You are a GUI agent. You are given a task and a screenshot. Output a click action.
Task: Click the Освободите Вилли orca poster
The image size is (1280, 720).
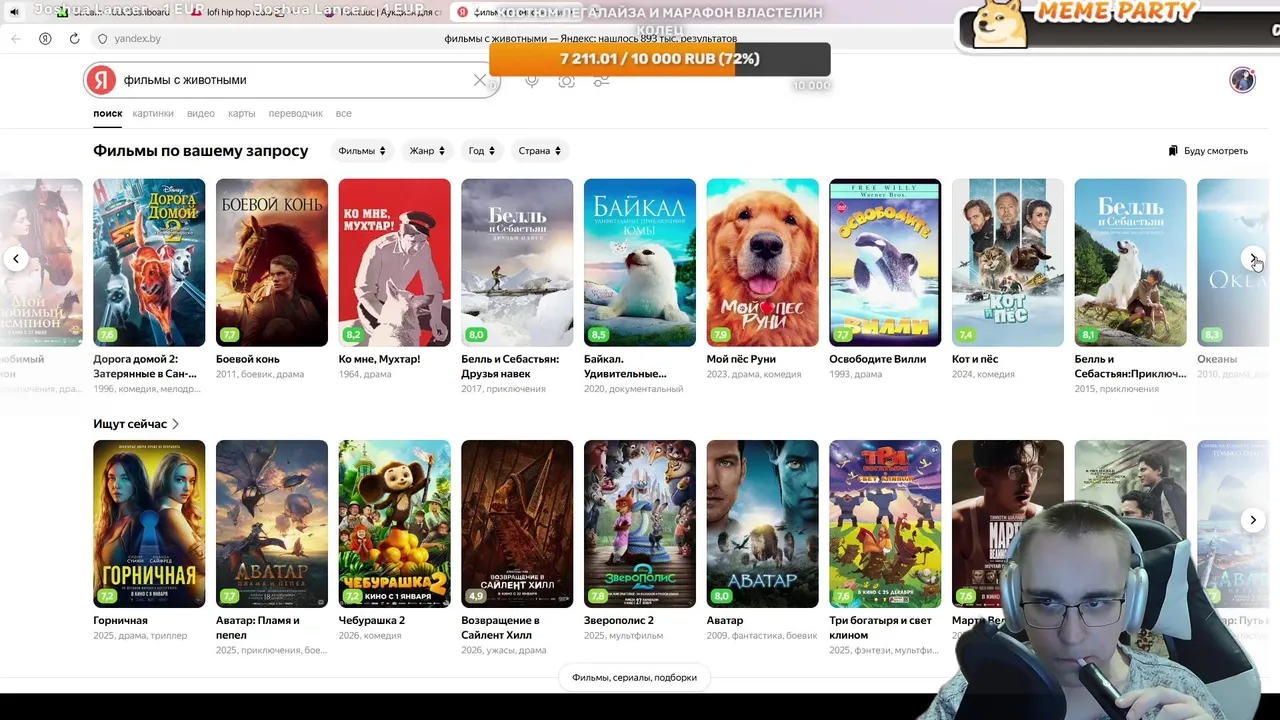coord(885,263)
